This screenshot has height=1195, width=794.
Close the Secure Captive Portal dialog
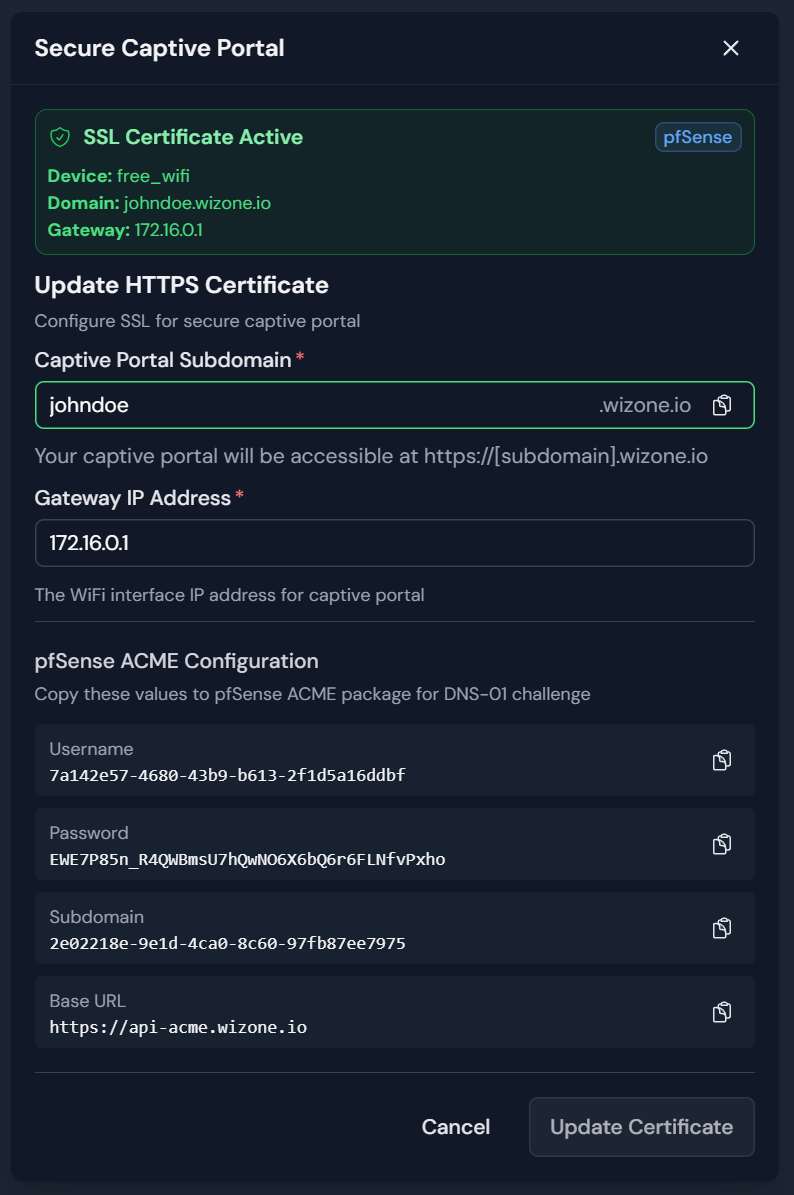[730, 47]
